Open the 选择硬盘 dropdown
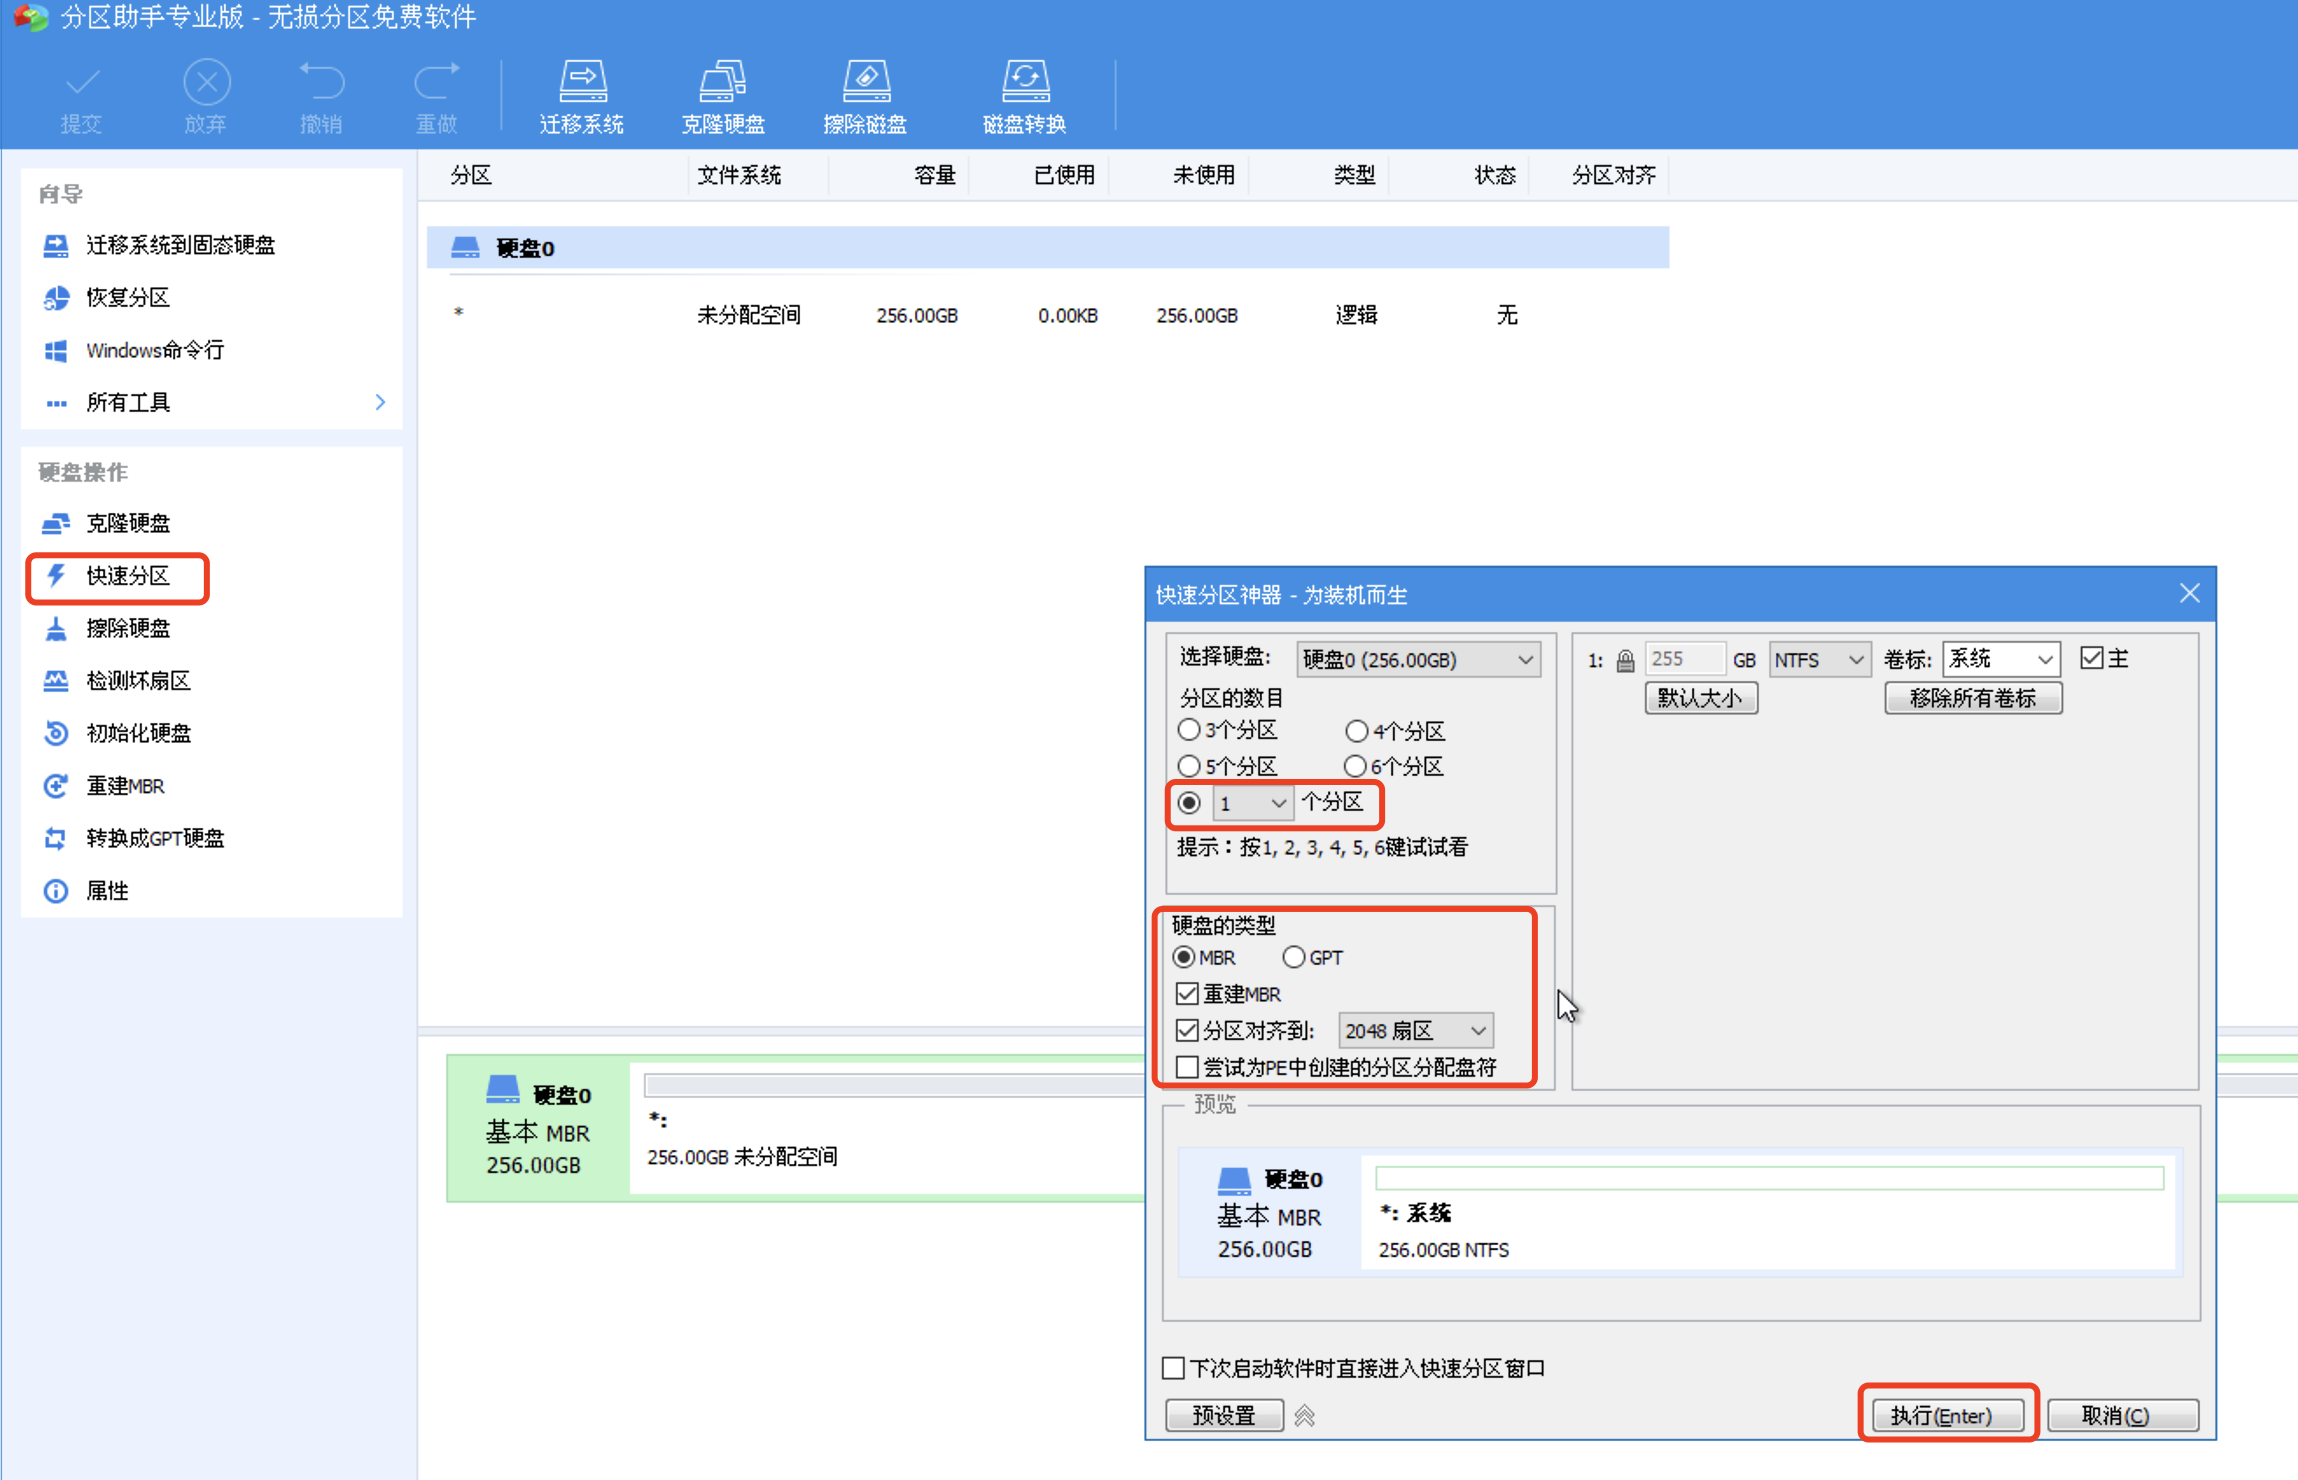Viewport: 2298px width, 1480px height. (1418, 660)
